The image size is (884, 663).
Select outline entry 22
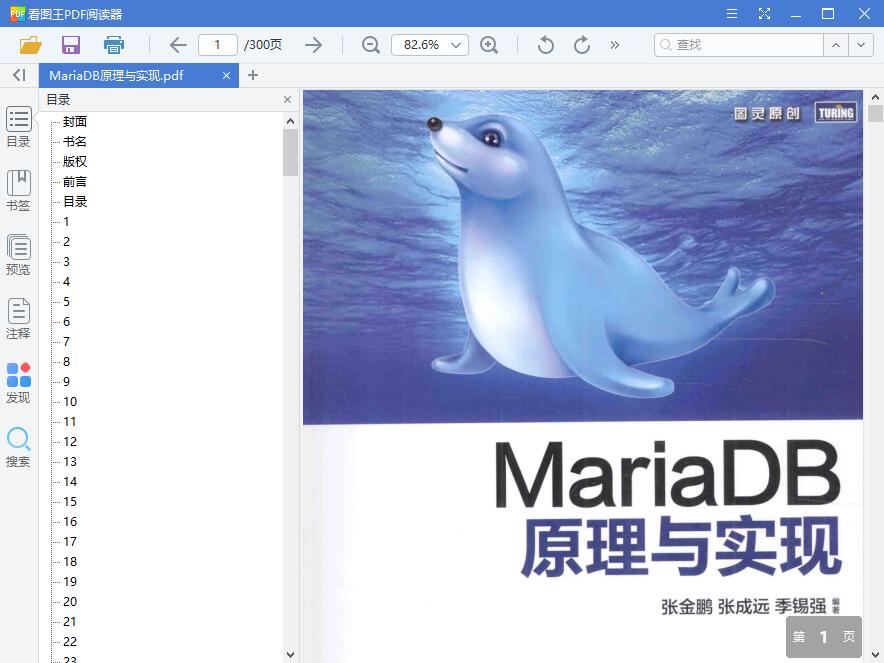[70, 642]
